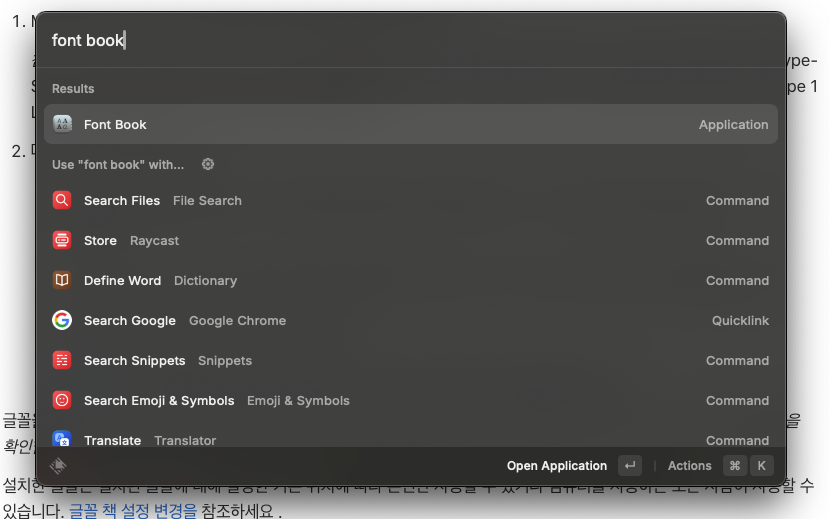Select the Search Google quicklink row

click(411, 320)
